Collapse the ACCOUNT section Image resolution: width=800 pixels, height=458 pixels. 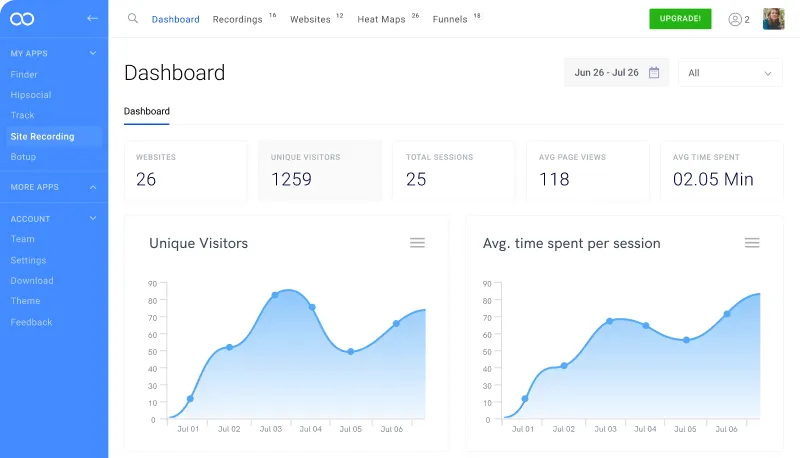click(93, 218)
